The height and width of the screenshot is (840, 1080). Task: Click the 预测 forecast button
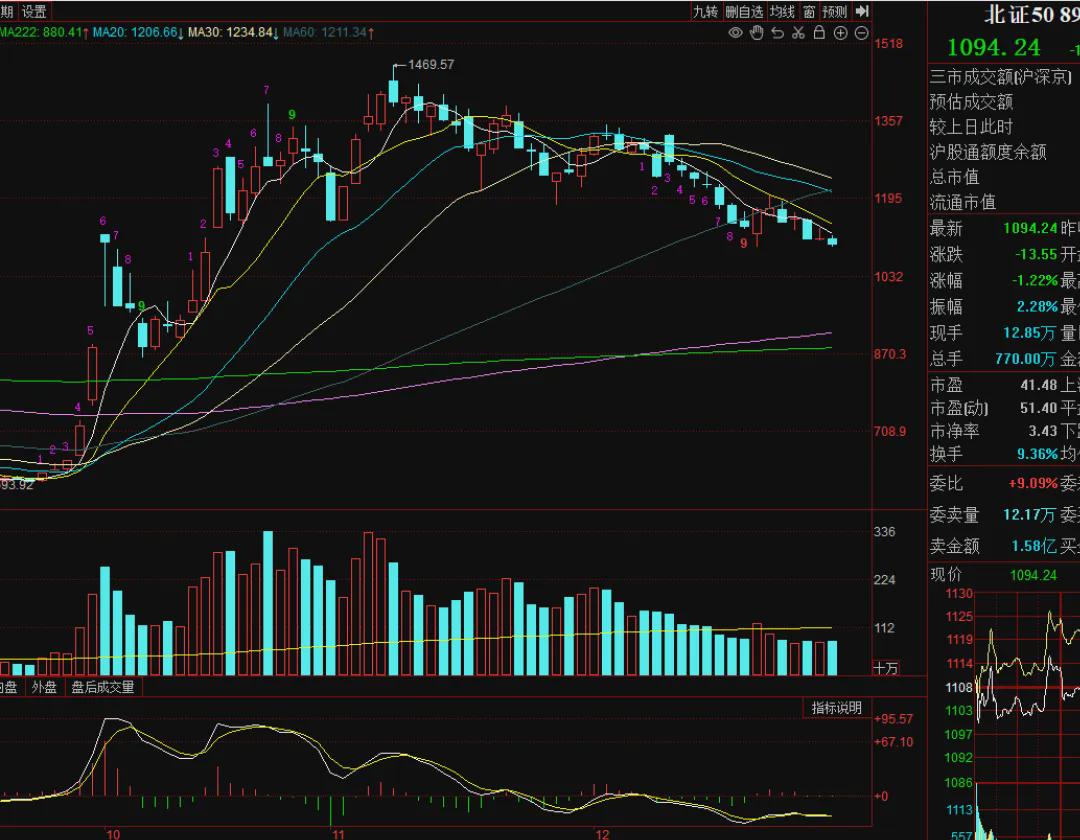(835, 11)
